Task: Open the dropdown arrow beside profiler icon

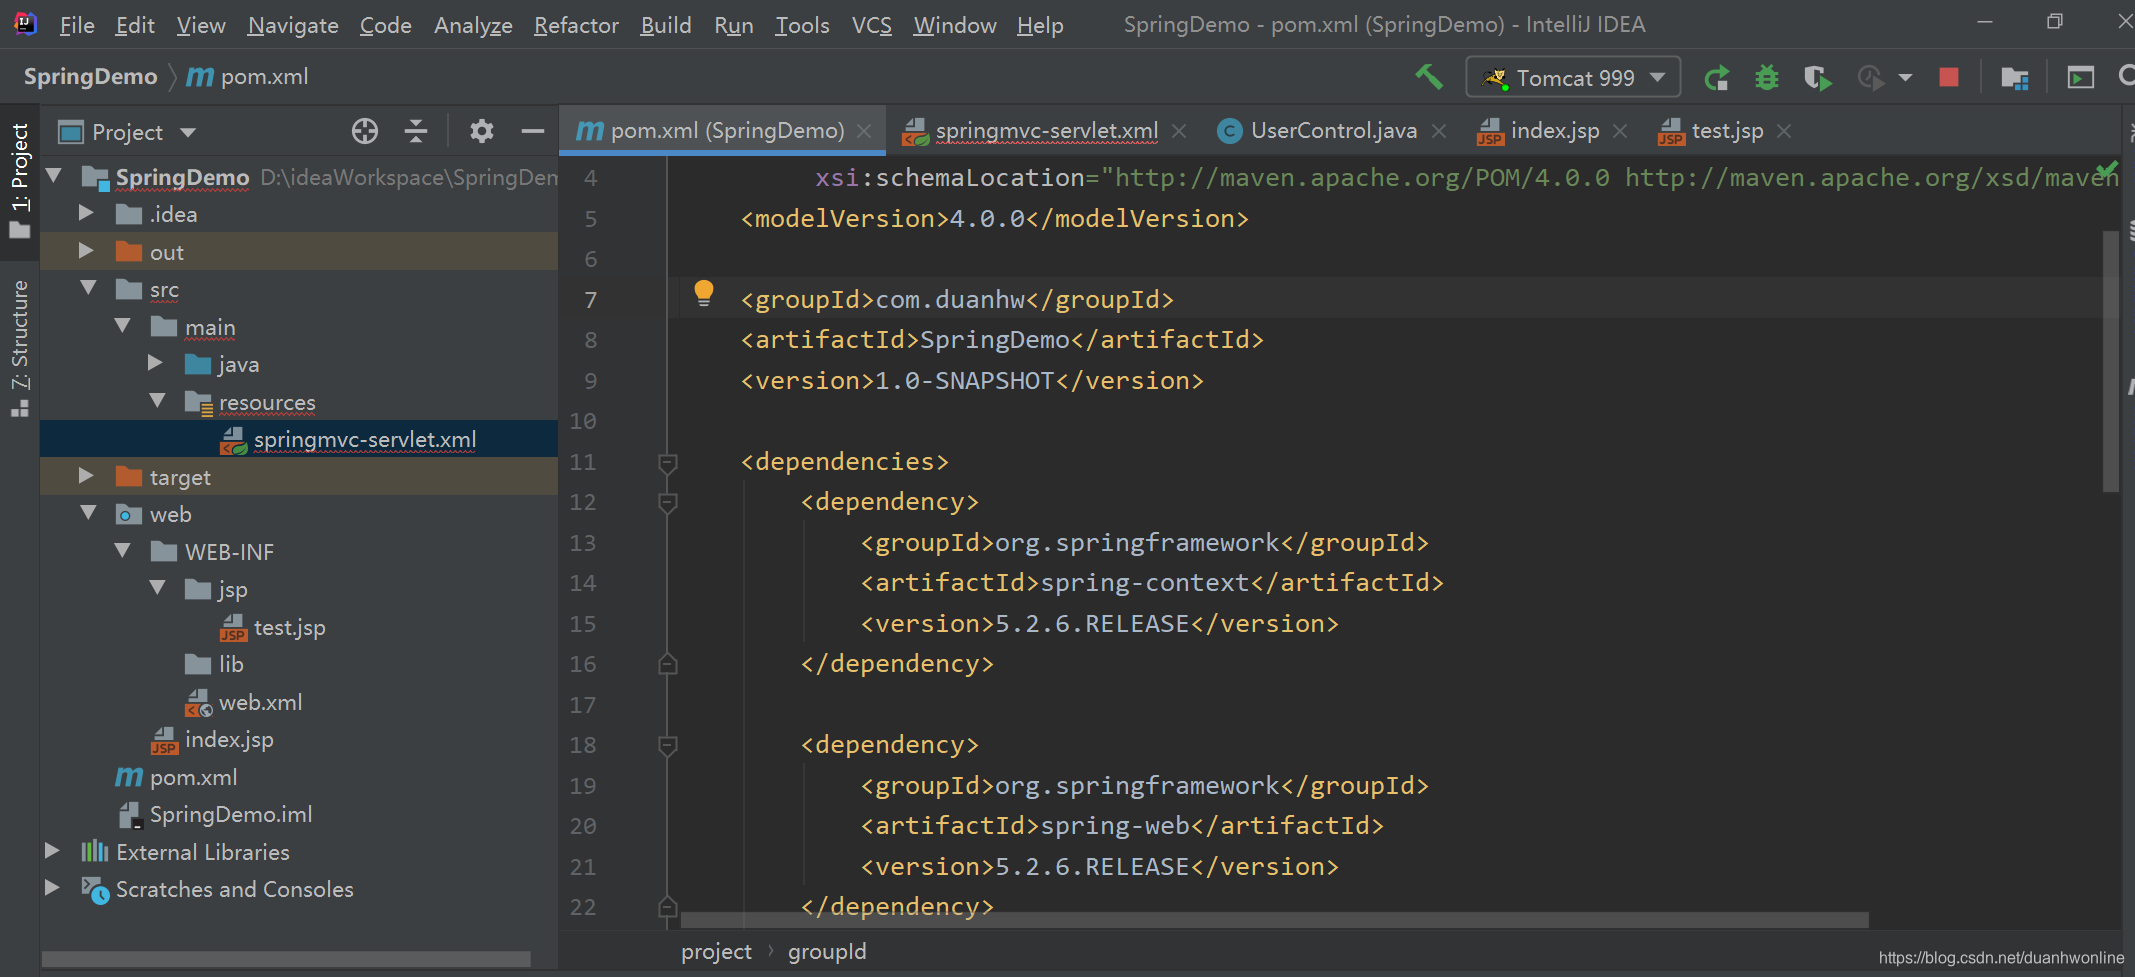Action: pyautogui.click(x=1905, y=78)
